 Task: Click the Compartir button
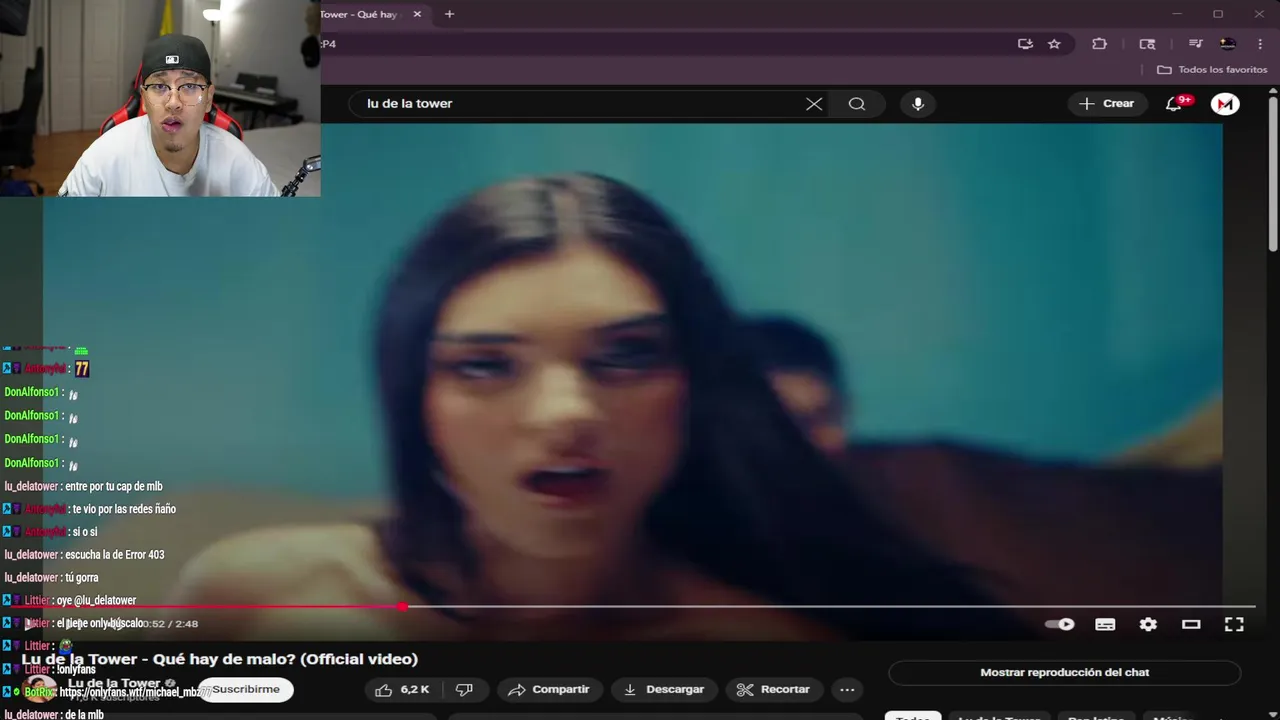(x=549, y=689)
